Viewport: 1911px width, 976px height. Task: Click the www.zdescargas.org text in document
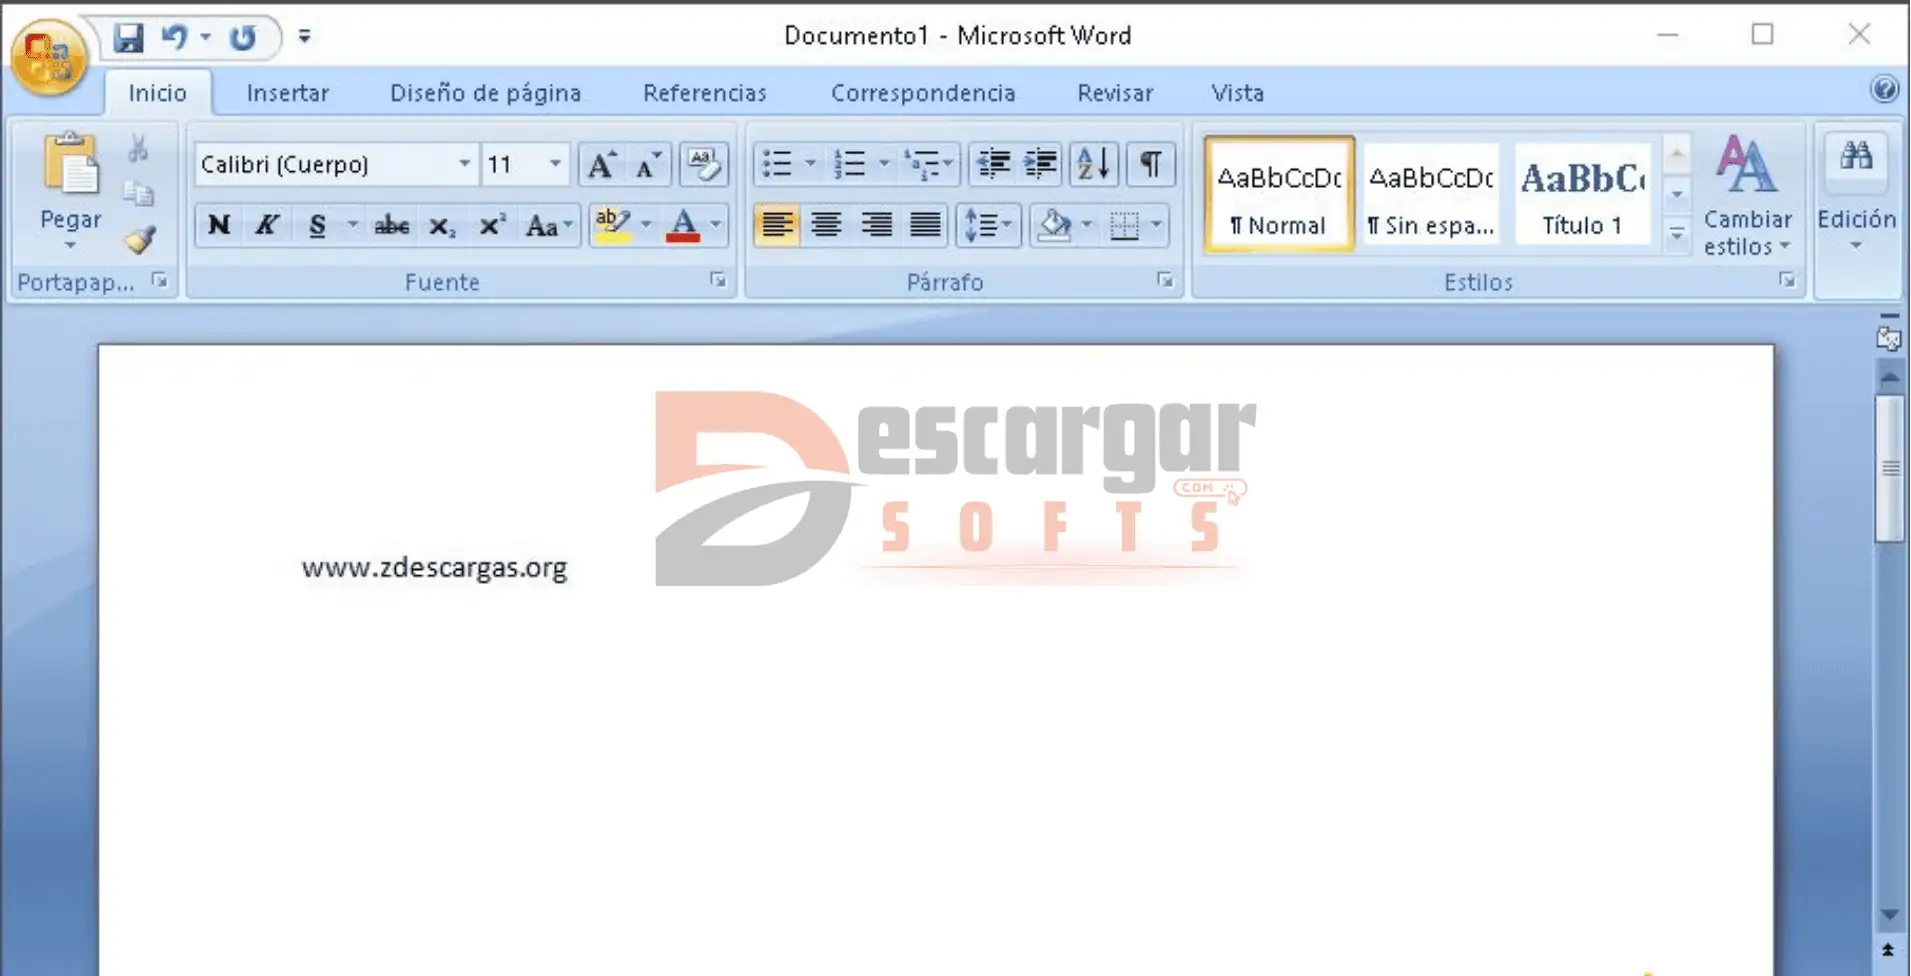pos(434,568)
